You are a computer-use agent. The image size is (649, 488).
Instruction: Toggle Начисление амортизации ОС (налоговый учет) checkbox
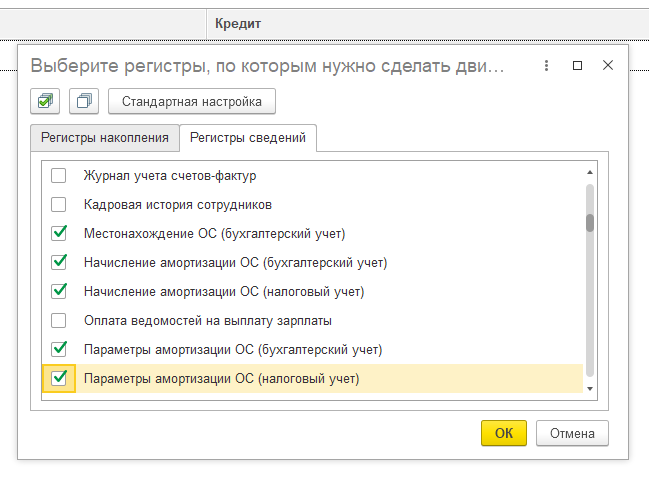tap(58, 291)
